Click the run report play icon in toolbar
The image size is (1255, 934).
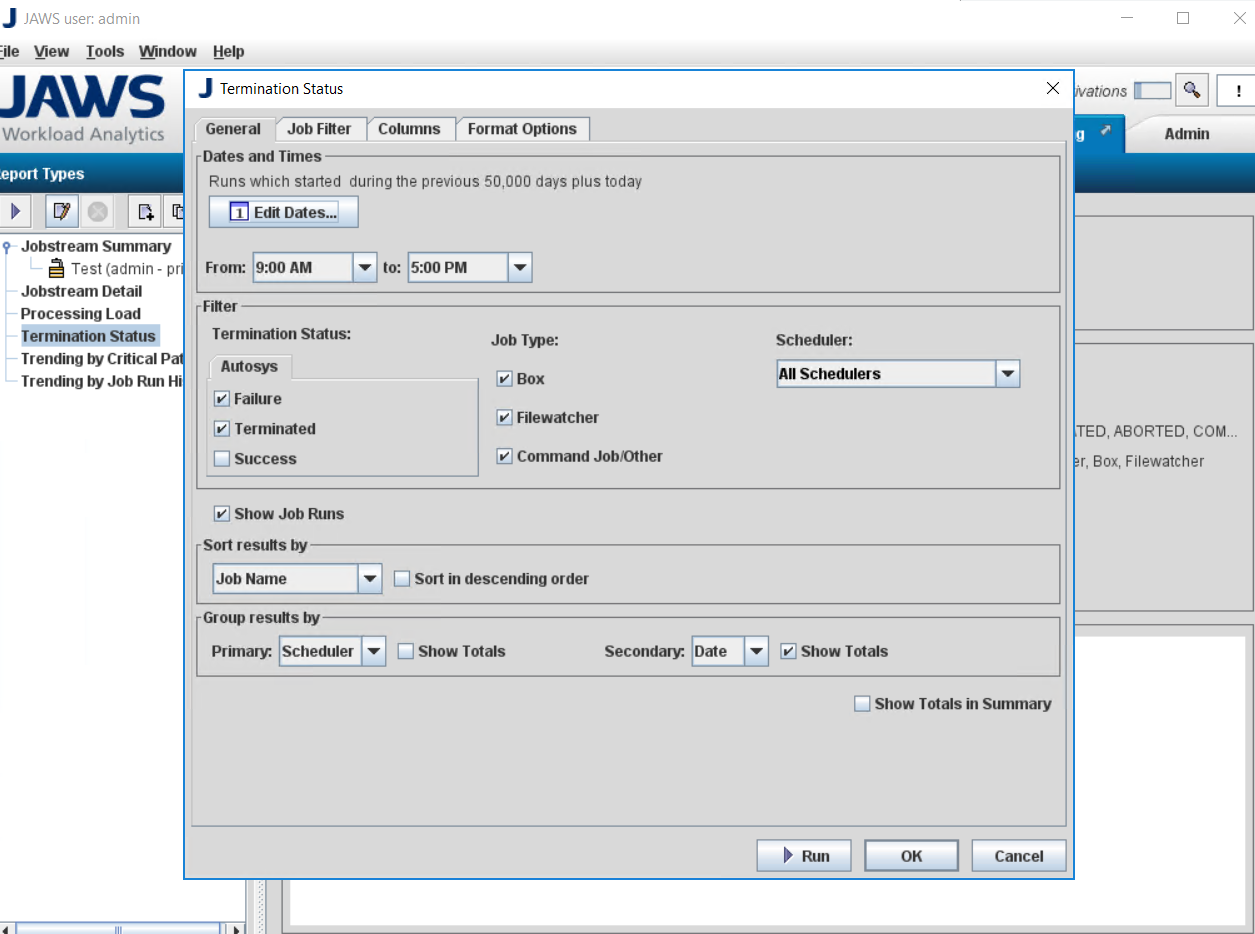pos(15,211)
